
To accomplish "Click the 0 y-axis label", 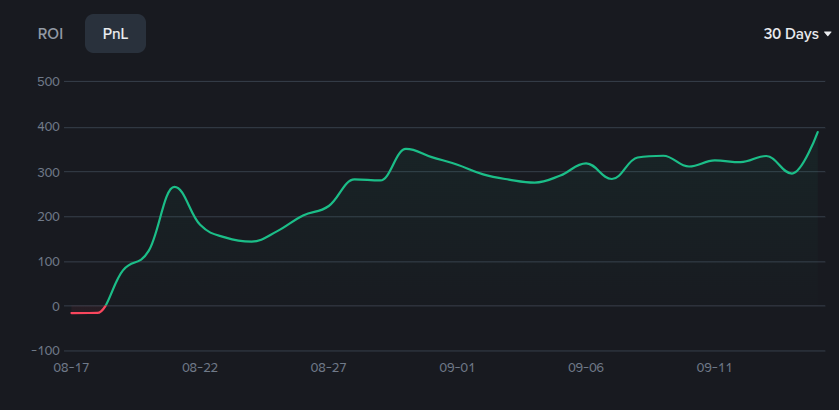I will [56, 306].
